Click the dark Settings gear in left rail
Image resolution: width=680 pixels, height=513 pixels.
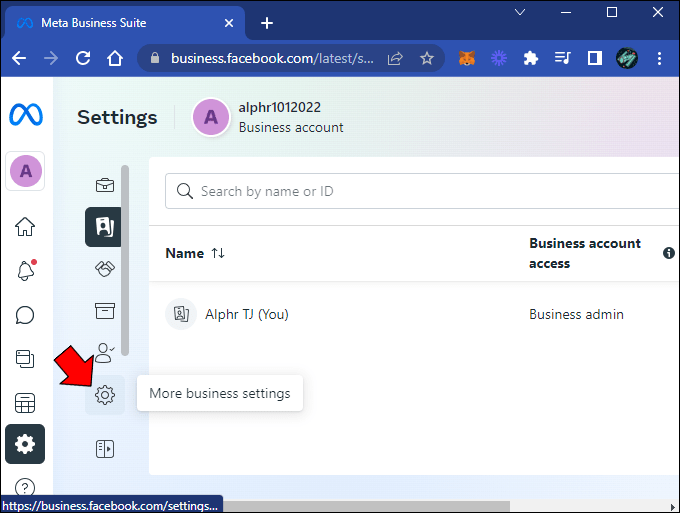click(x=25, y=444)
